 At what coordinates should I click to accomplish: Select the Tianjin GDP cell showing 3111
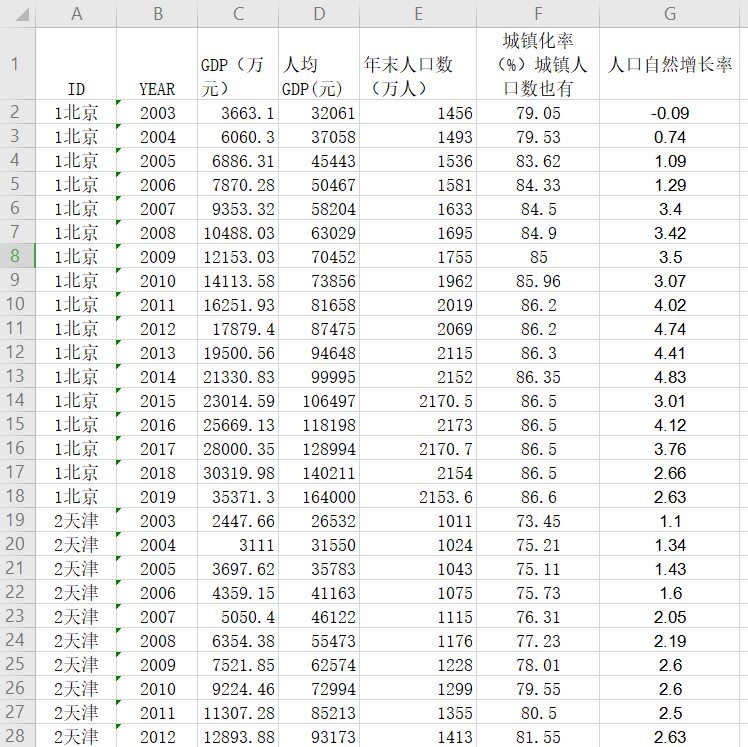tap(238, 545)
